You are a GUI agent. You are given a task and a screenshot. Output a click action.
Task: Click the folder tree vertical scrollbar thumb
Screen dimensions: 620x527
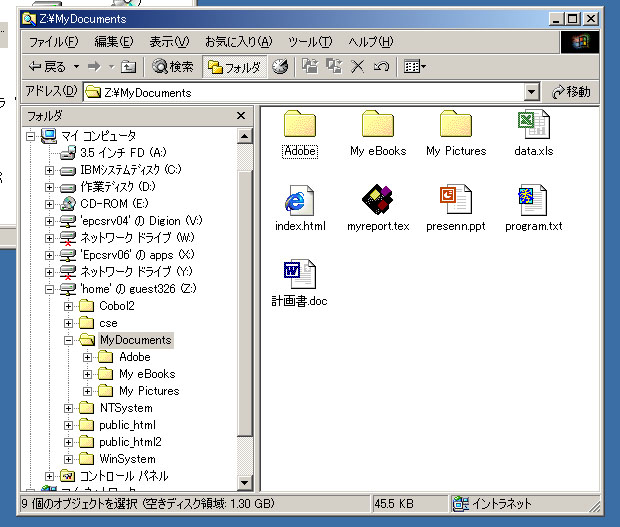coord(244,302)
